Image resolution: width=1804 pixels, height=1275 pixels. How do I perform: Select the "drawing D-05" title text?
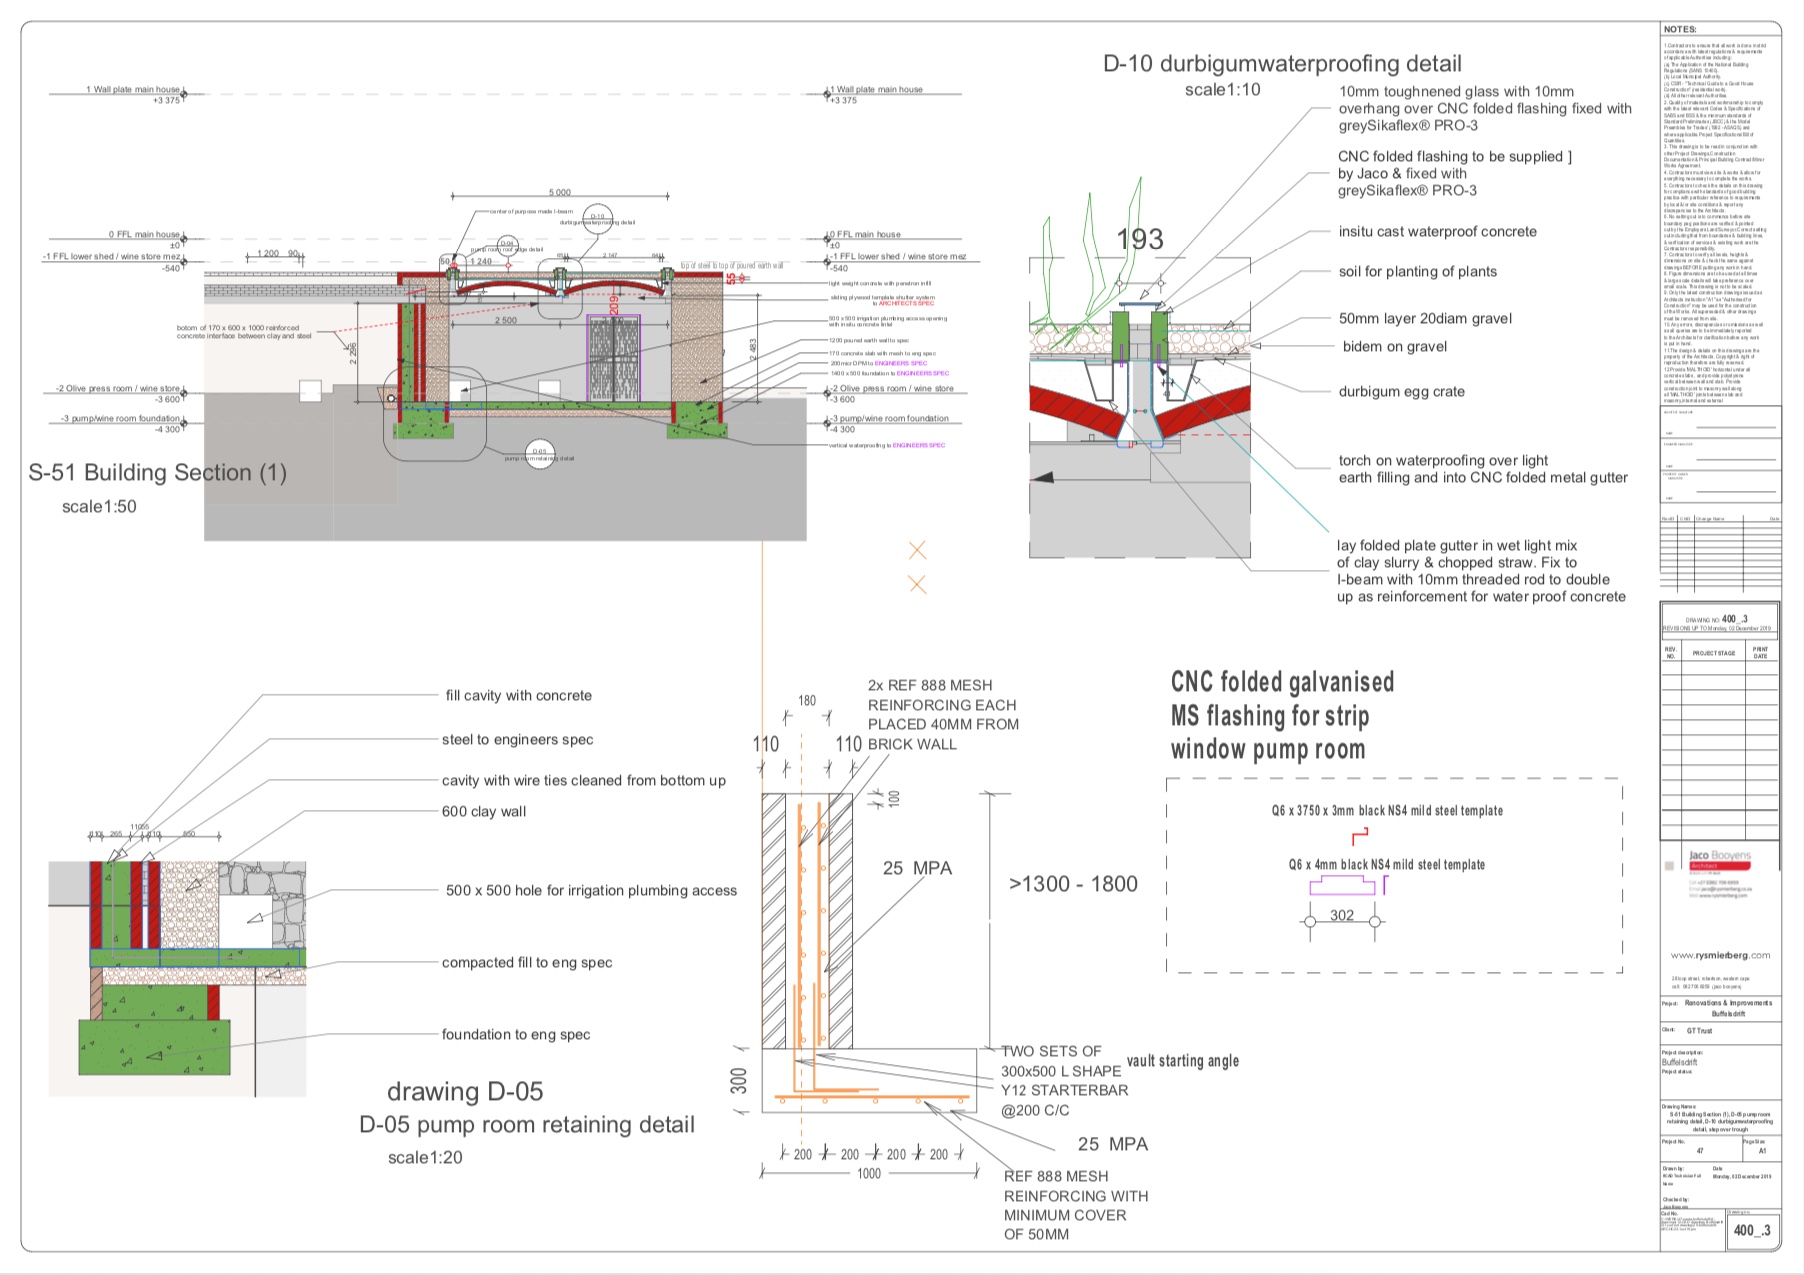pyautogui.click(x=465, y=1091)
